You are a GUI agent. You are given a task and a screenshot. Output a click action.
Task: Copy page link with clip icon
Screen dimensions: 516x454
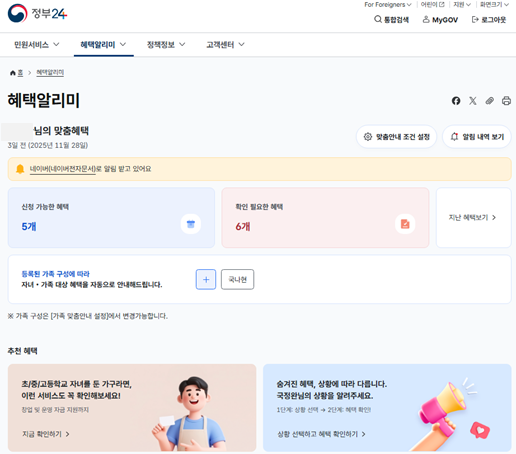pyautogui.click(x=489, y=101)
